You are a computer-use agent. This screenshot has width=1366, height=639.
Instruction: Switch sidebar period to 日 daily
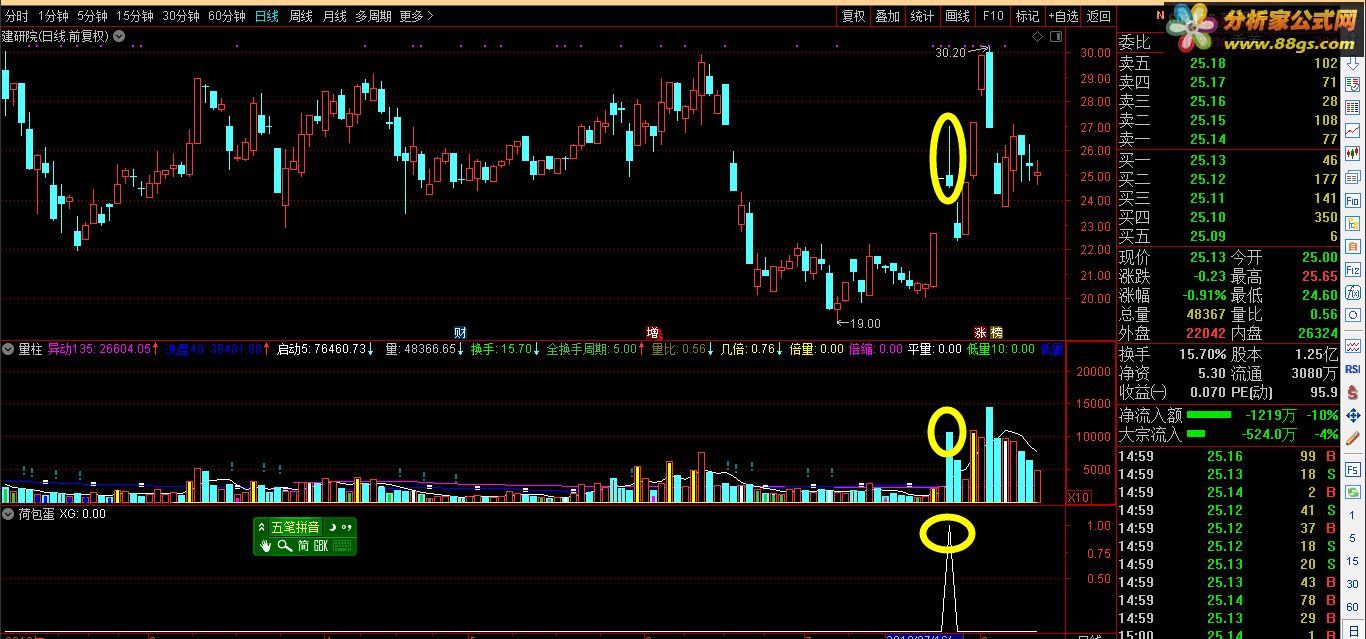click(x=1353, y=629)
